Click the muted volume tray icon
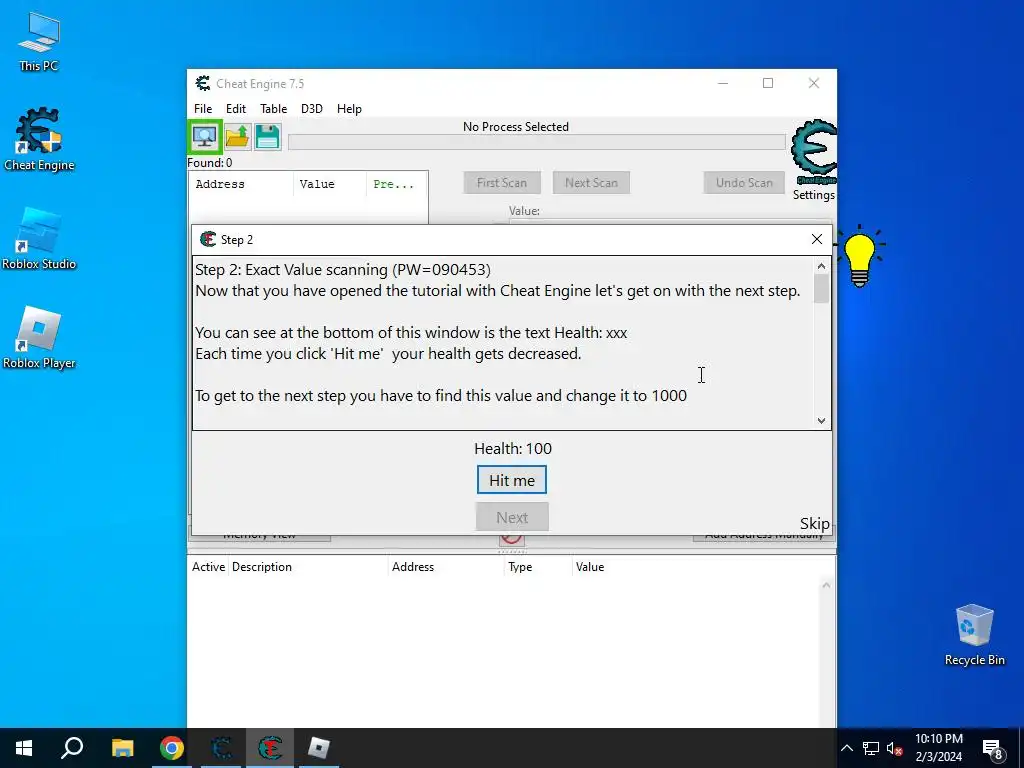This screenshot has width=1024, height=768. (x=895, y=748)
